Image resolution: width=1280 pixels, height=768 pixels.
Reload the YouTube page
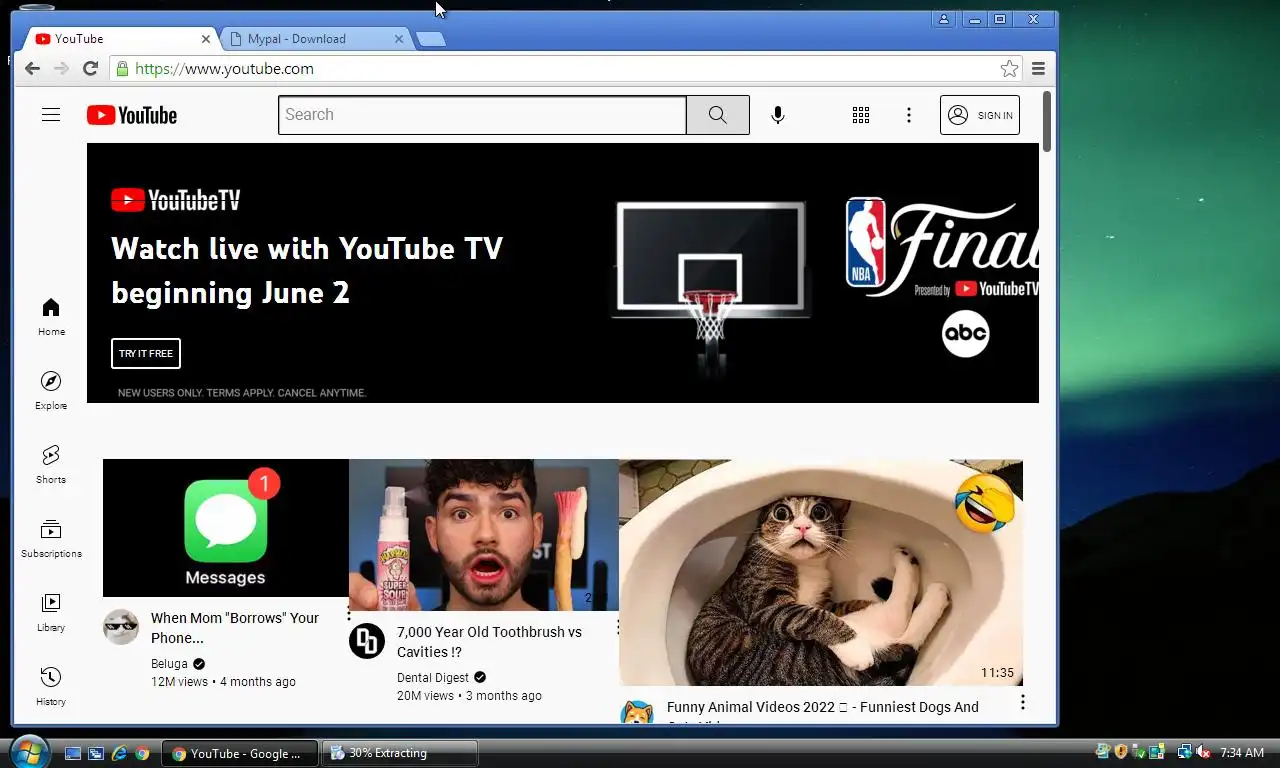tap(90, 69)
